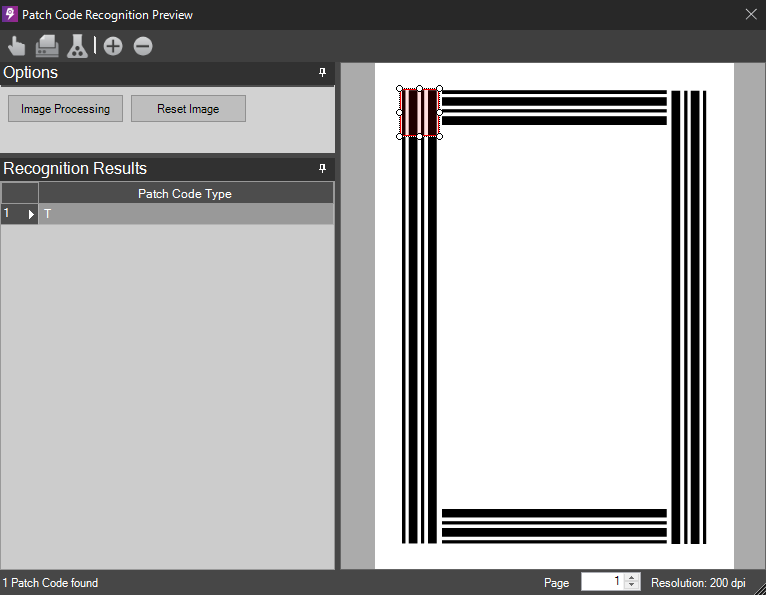The height and width of the screenshot is (595, 766).
Task: Close the Patch Code Recognition Preview window
Action: point(751,14)
